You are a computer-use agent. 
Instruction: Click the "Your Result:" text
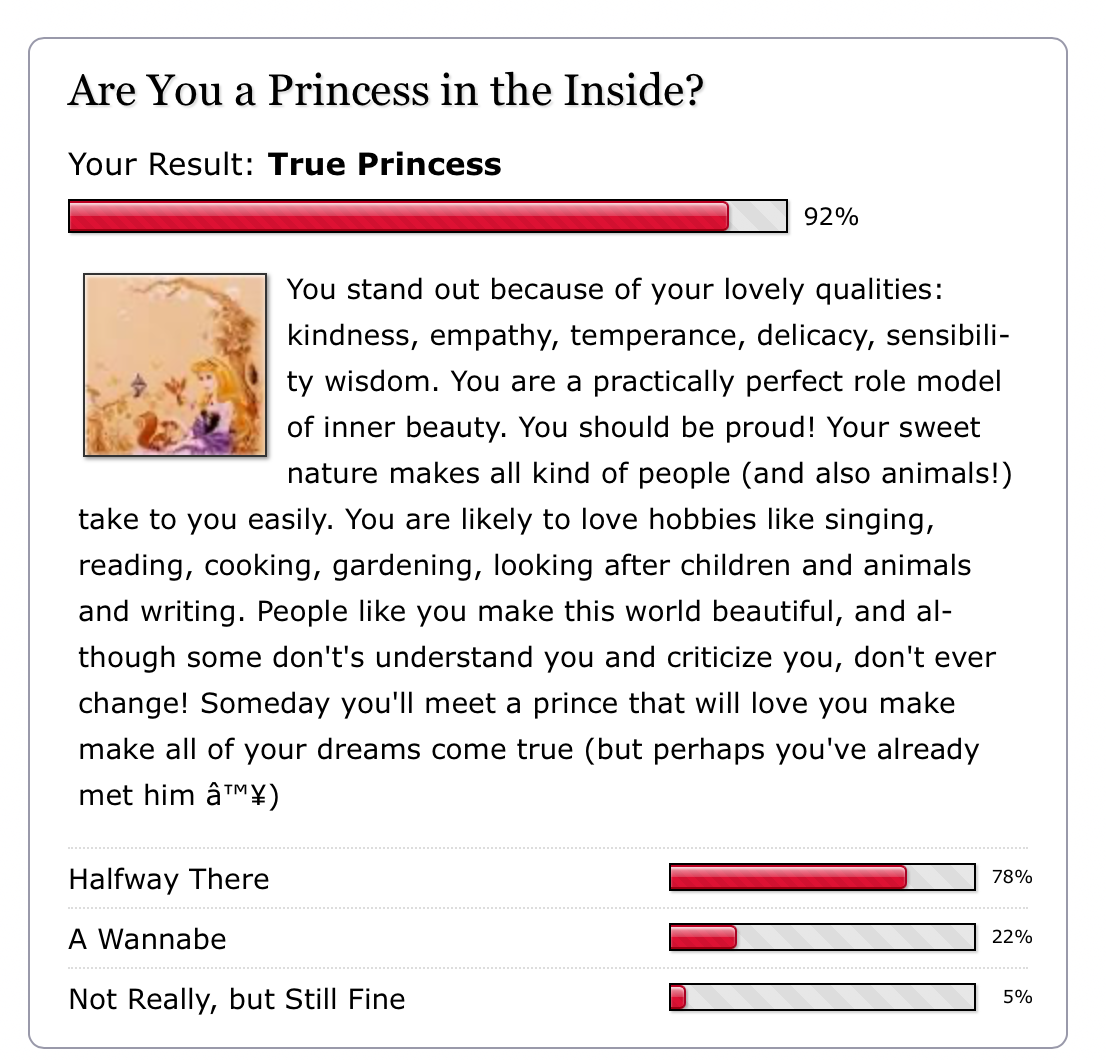pyautogui.click(x=161, y=164)
